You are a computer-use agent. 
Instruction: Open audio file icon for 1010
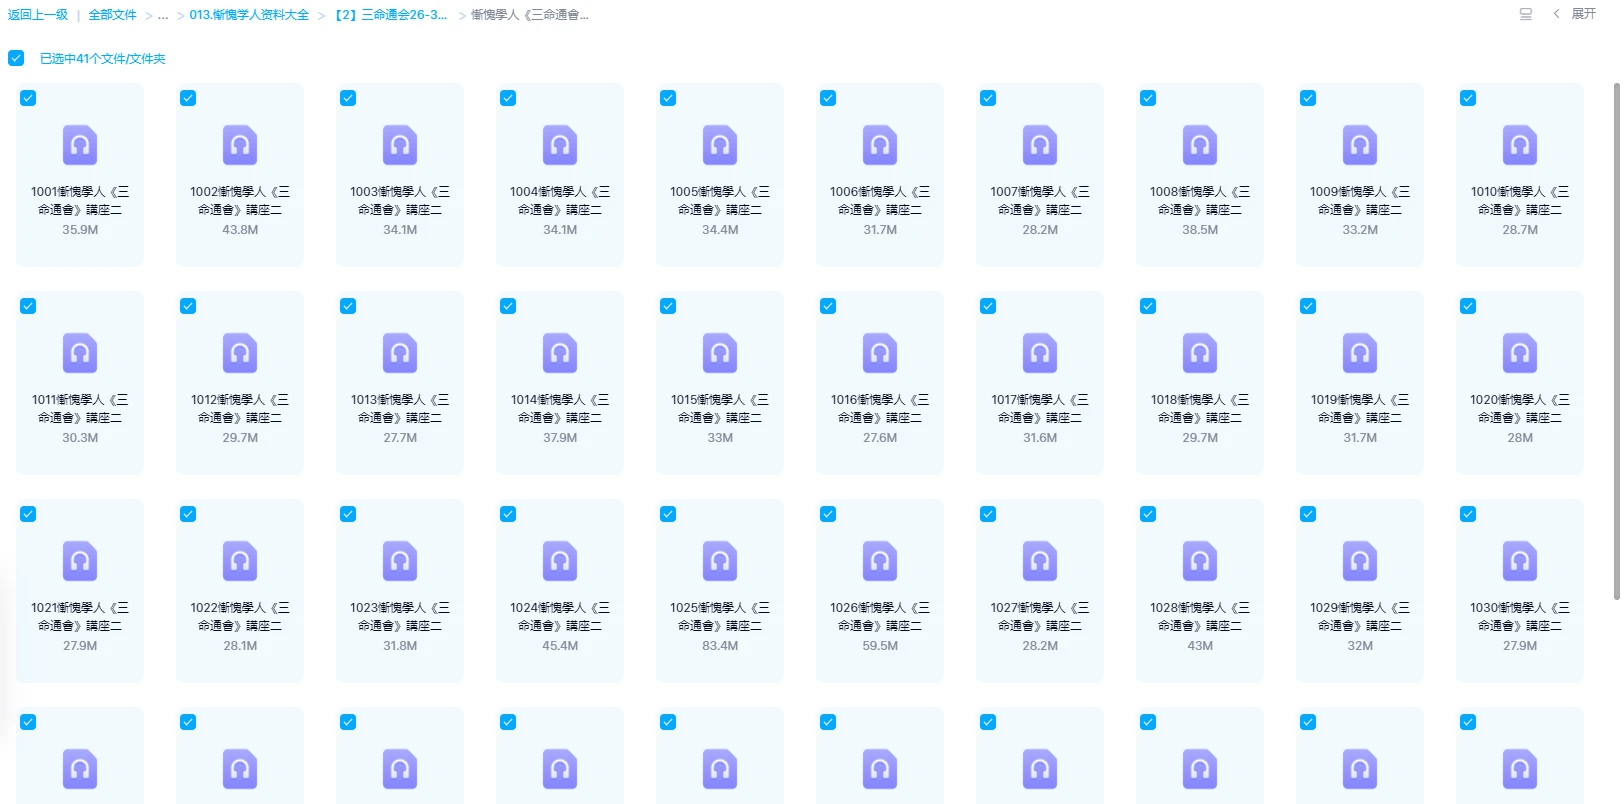(1520, 145)
